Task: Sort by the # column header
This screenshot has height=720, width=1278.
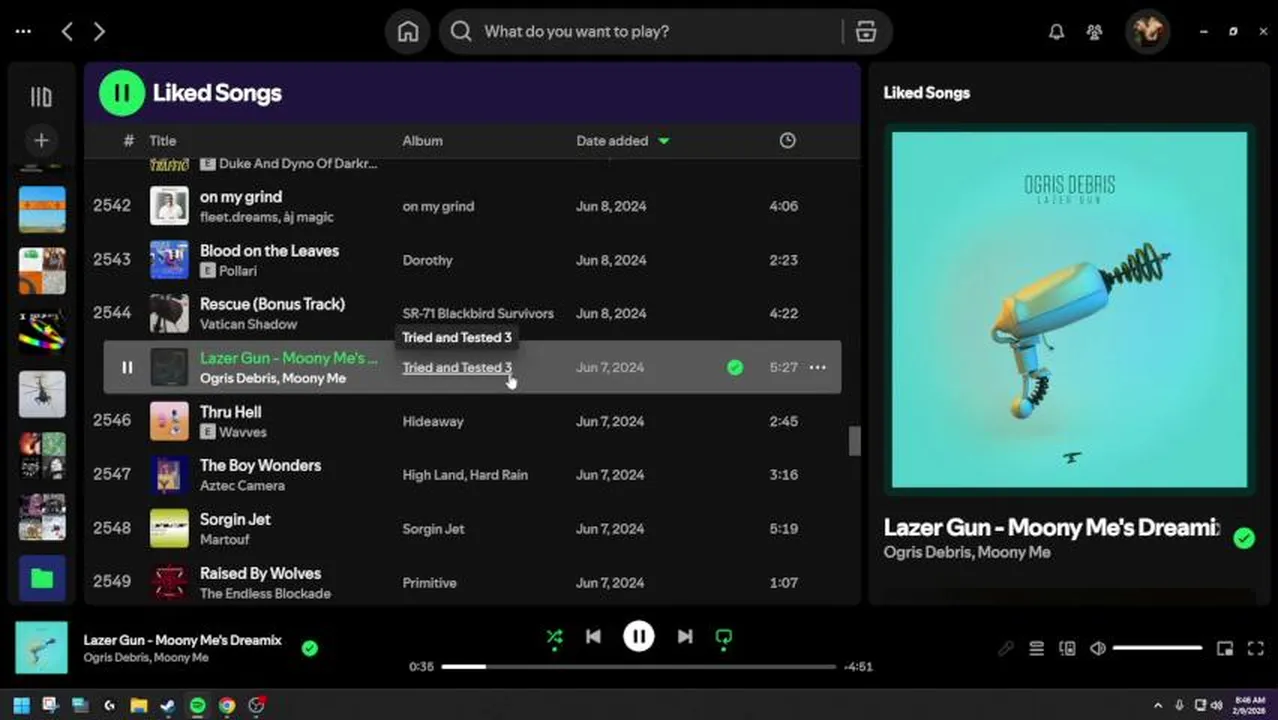Action: [128, 141]
